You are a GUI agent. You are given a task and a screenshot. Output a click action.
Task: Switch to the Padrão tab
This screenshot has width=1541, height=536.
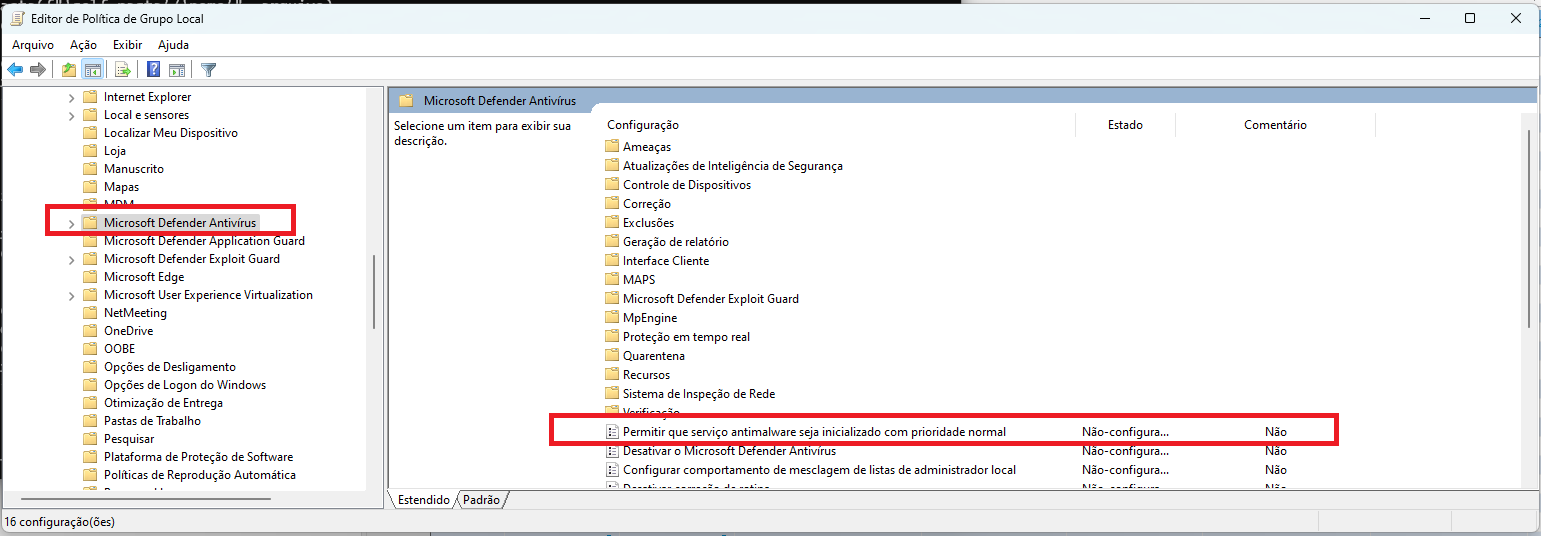click(484, 499)
